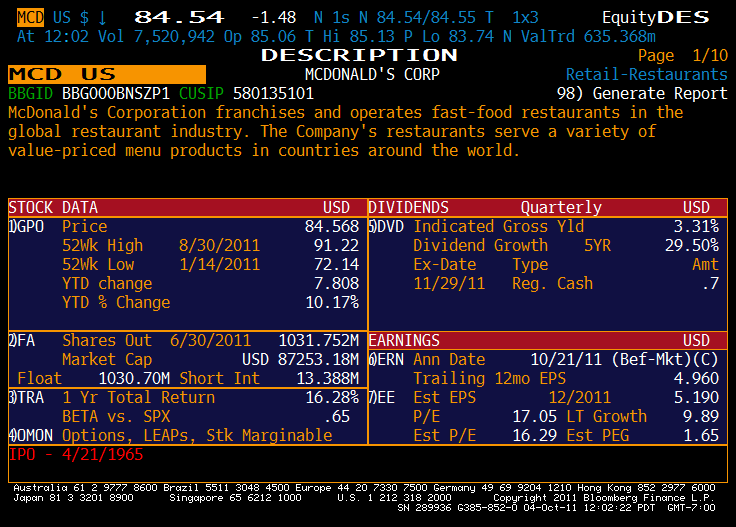This screenshot has height=527, width=736.
Task: Open the 5) DVD dividend link
Action: point(386,227)
